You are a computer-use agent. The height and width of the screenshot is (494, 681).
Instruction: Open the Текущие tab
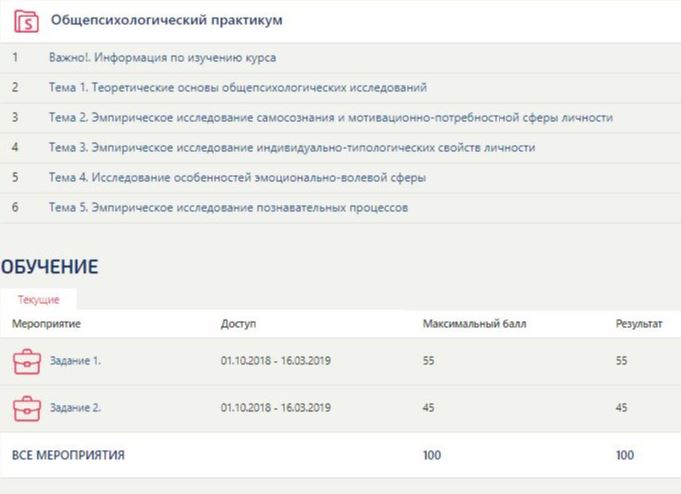39,299
